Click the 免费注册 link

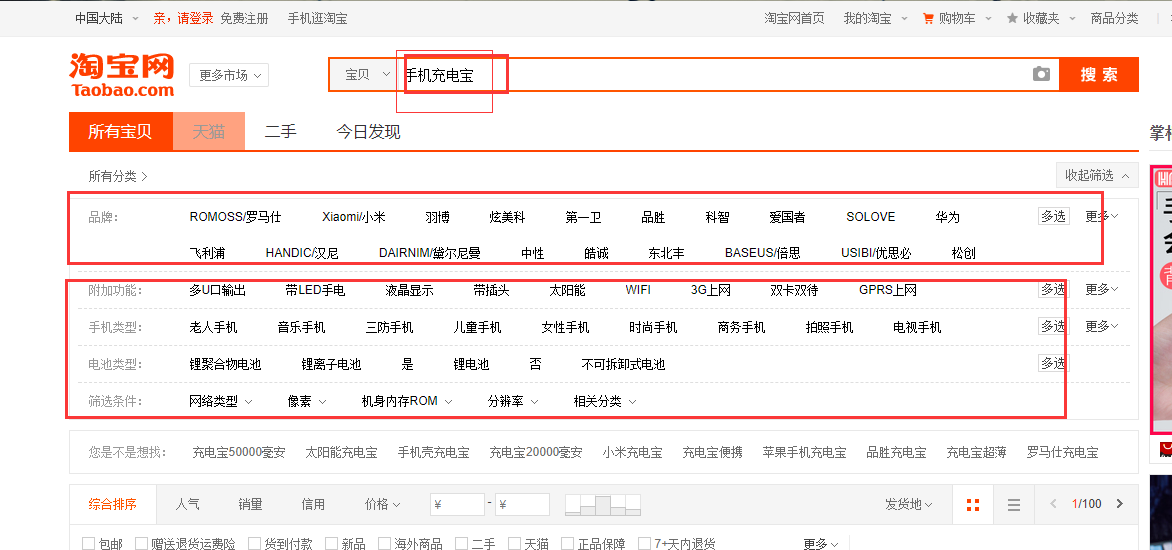[244, 19]
